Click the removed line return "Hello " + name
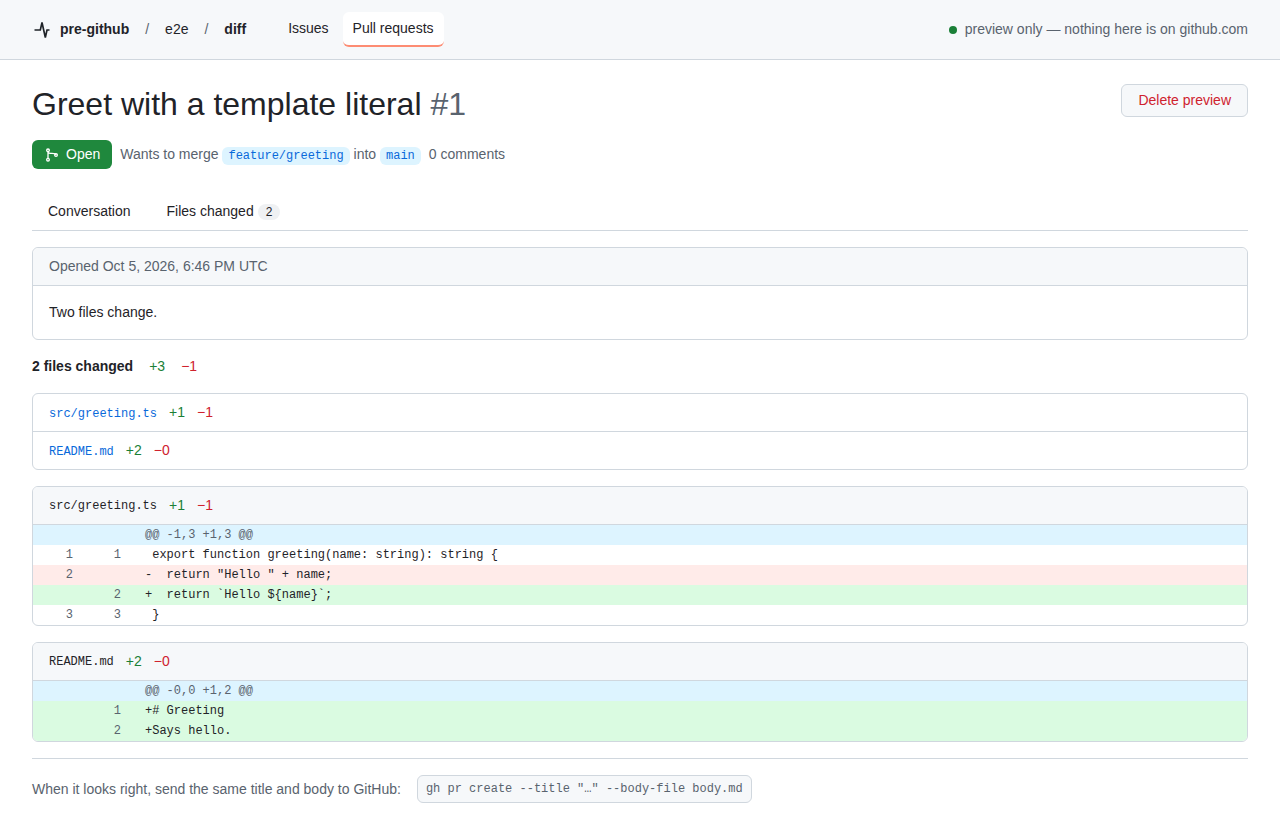Viewport: 1280px width, 827px height. (640, 574)
